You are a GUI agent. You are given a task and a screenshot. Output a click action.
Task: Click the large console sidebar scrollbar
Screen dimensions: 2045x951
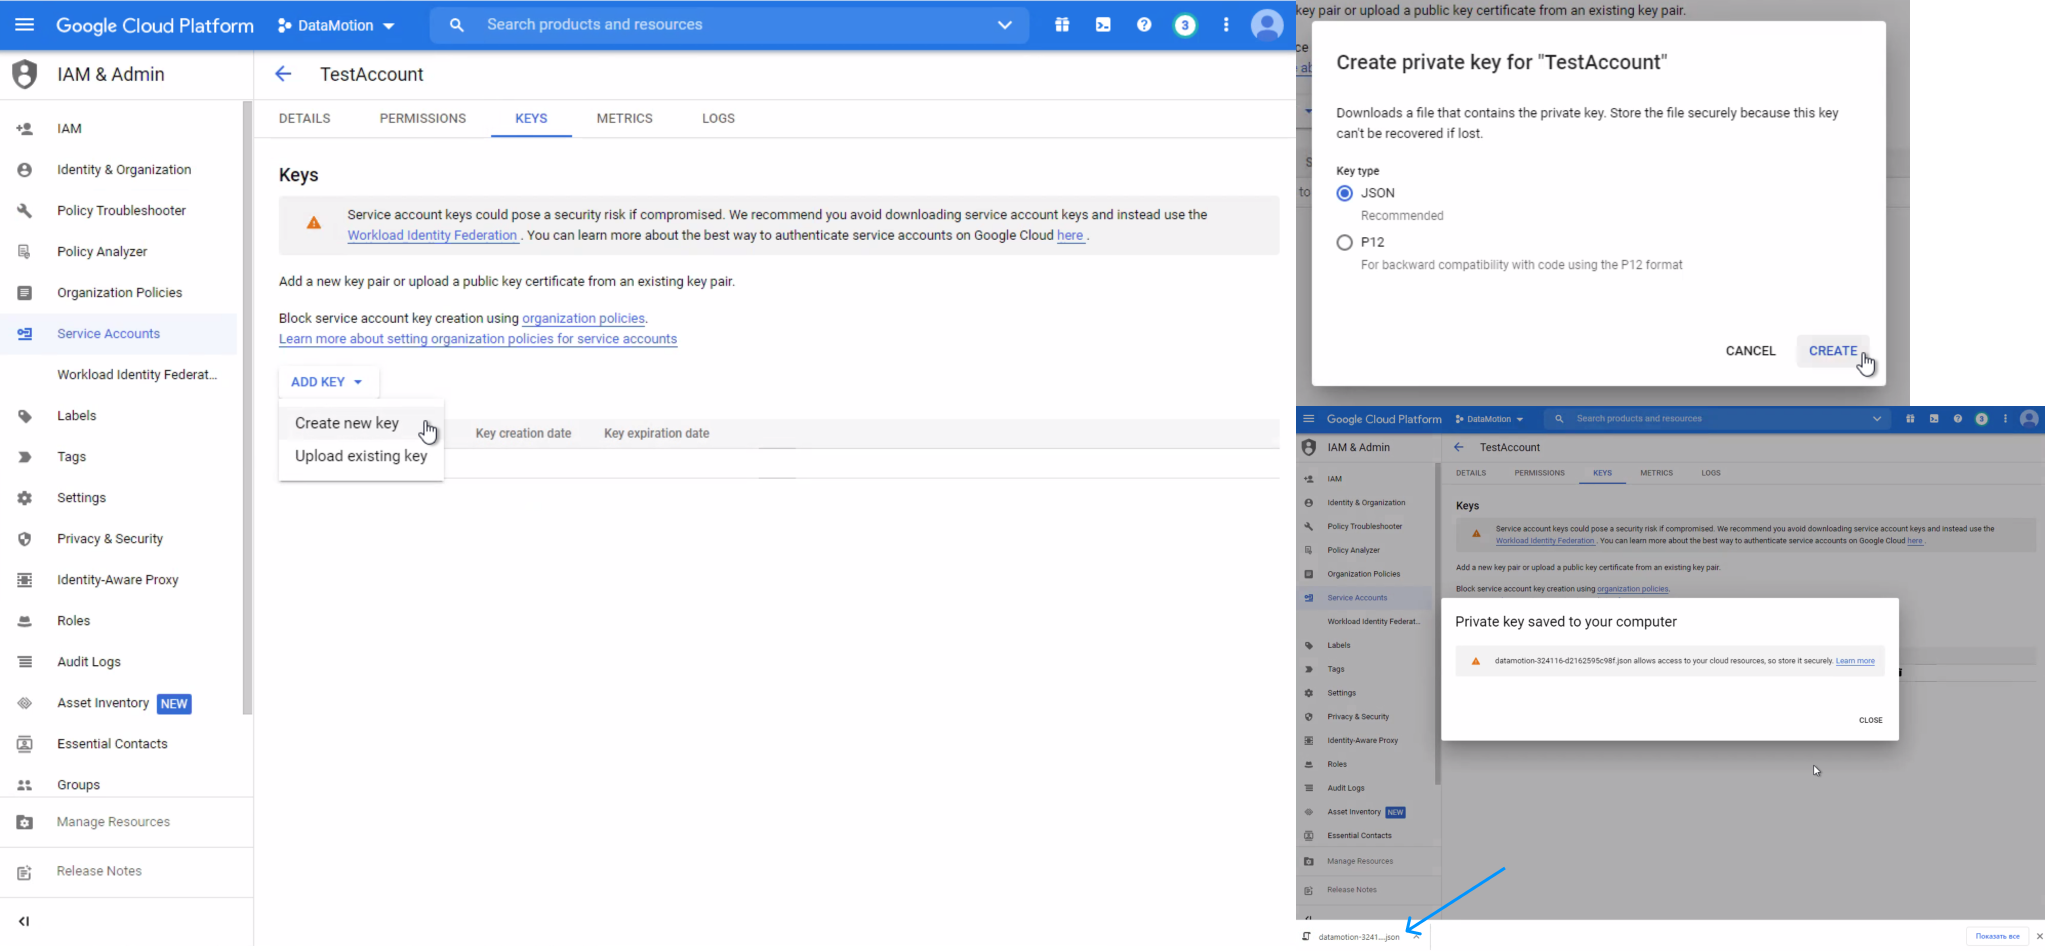[247, 408]
